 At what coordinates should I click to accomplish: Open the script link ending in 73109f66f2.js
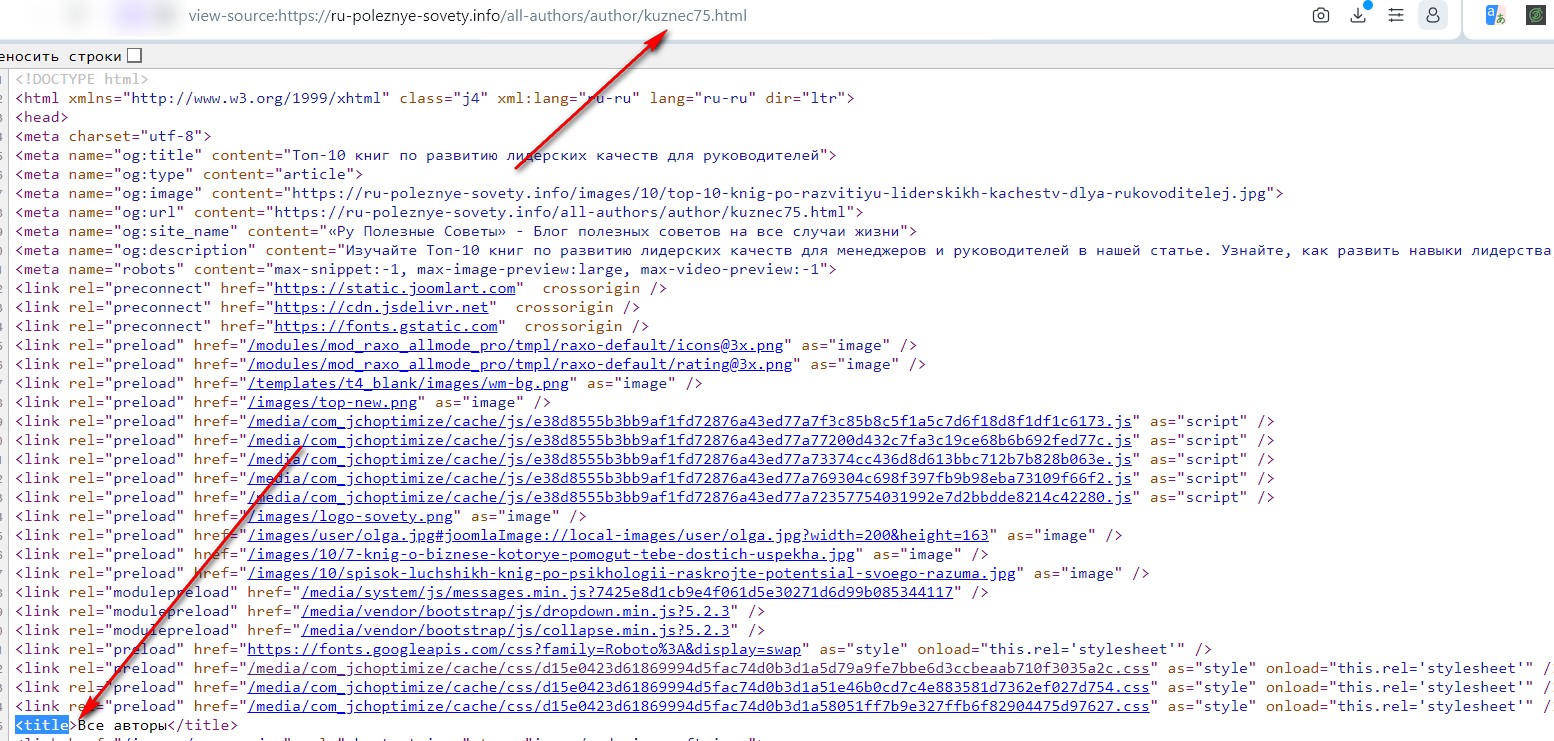[x=689, y=478]
